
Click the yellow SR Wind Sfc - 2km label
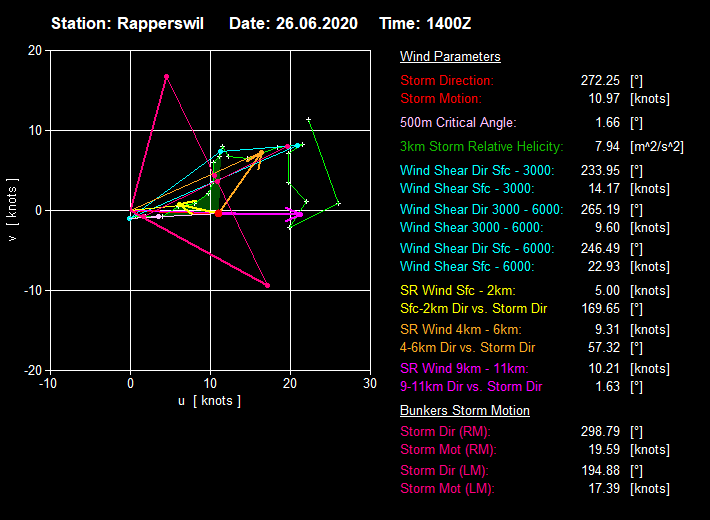coord(455,290)
